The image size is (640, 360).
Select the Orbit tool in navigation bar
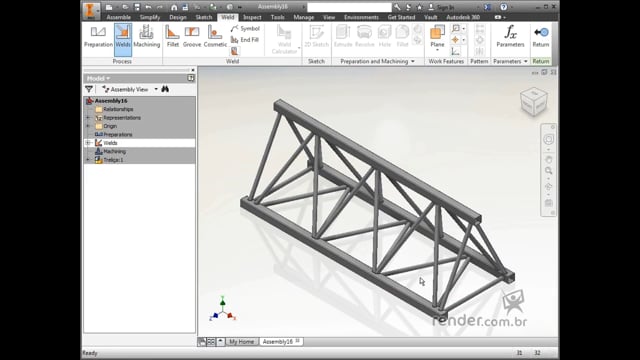pyautogui.click(x=549, y=187)
